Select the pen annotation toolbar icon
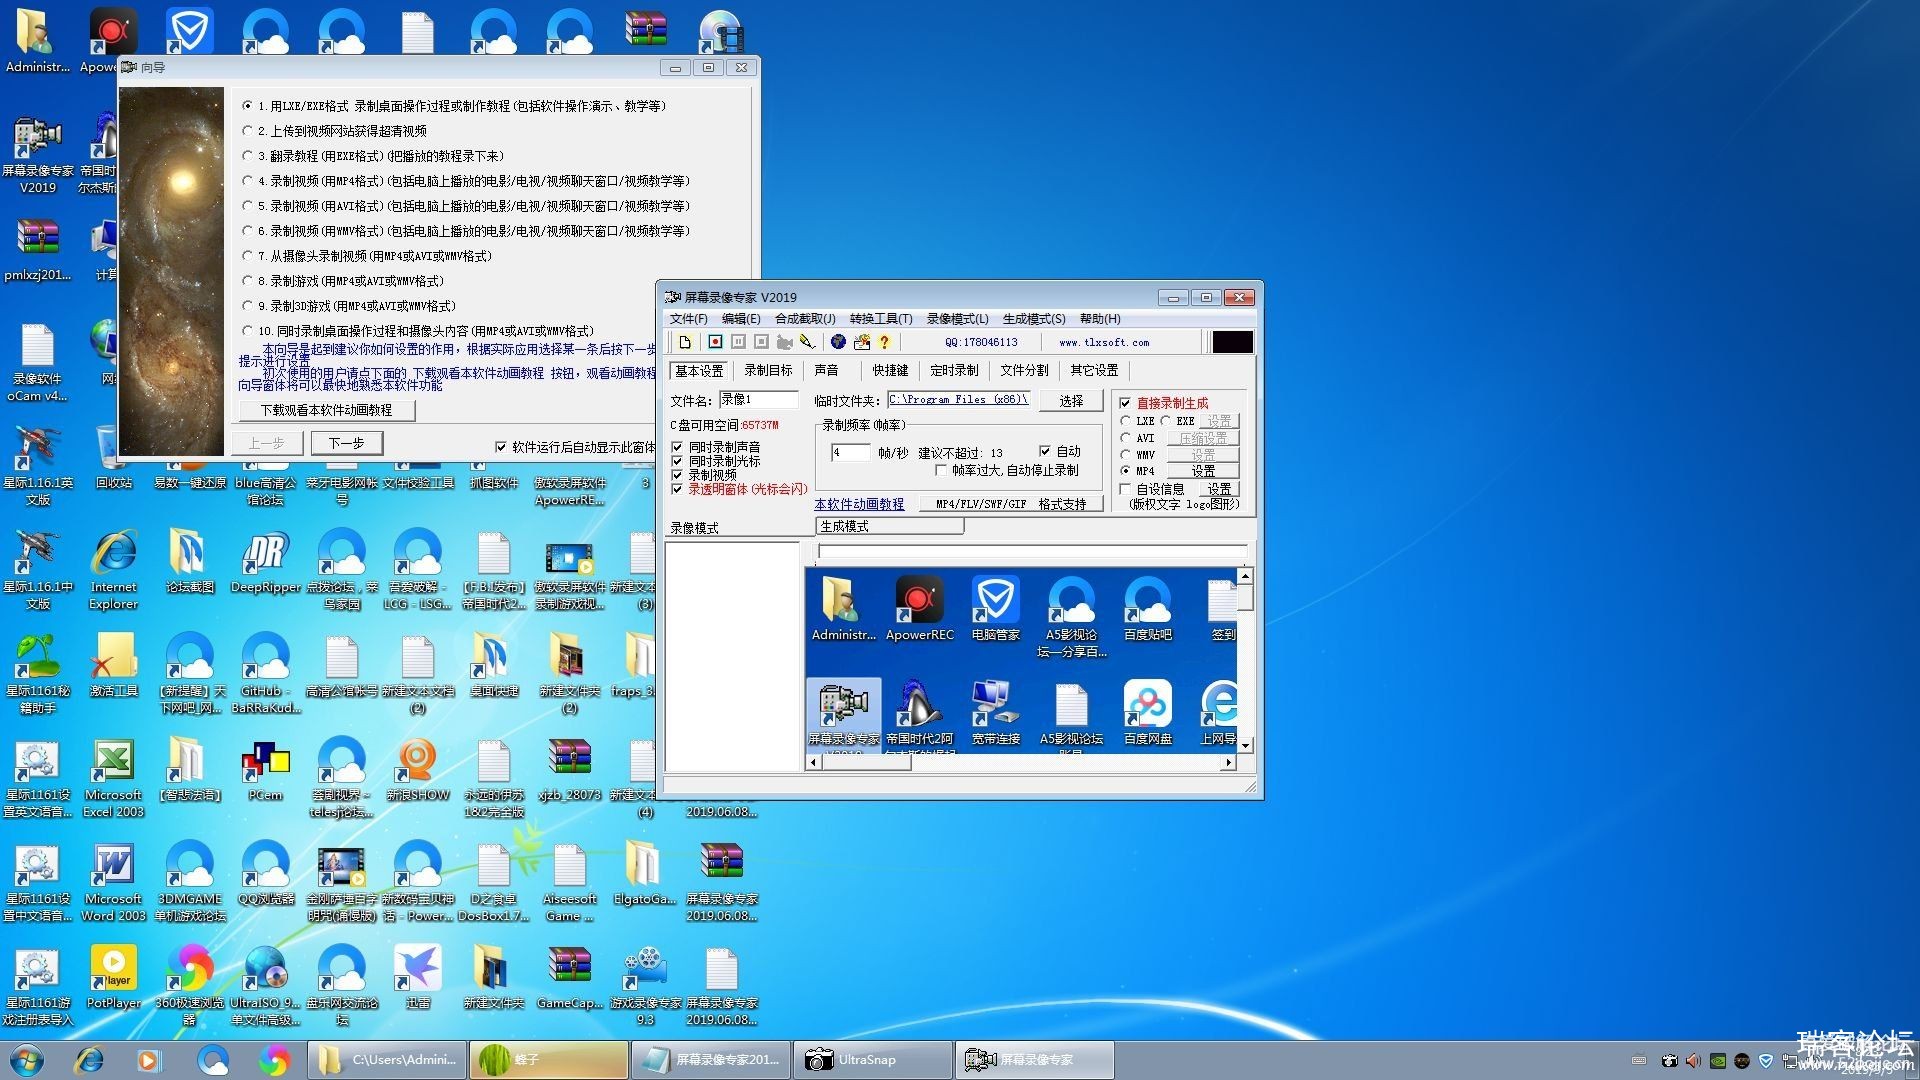Viewport: 1920px width, 1080px height. (x=807, y=342)
